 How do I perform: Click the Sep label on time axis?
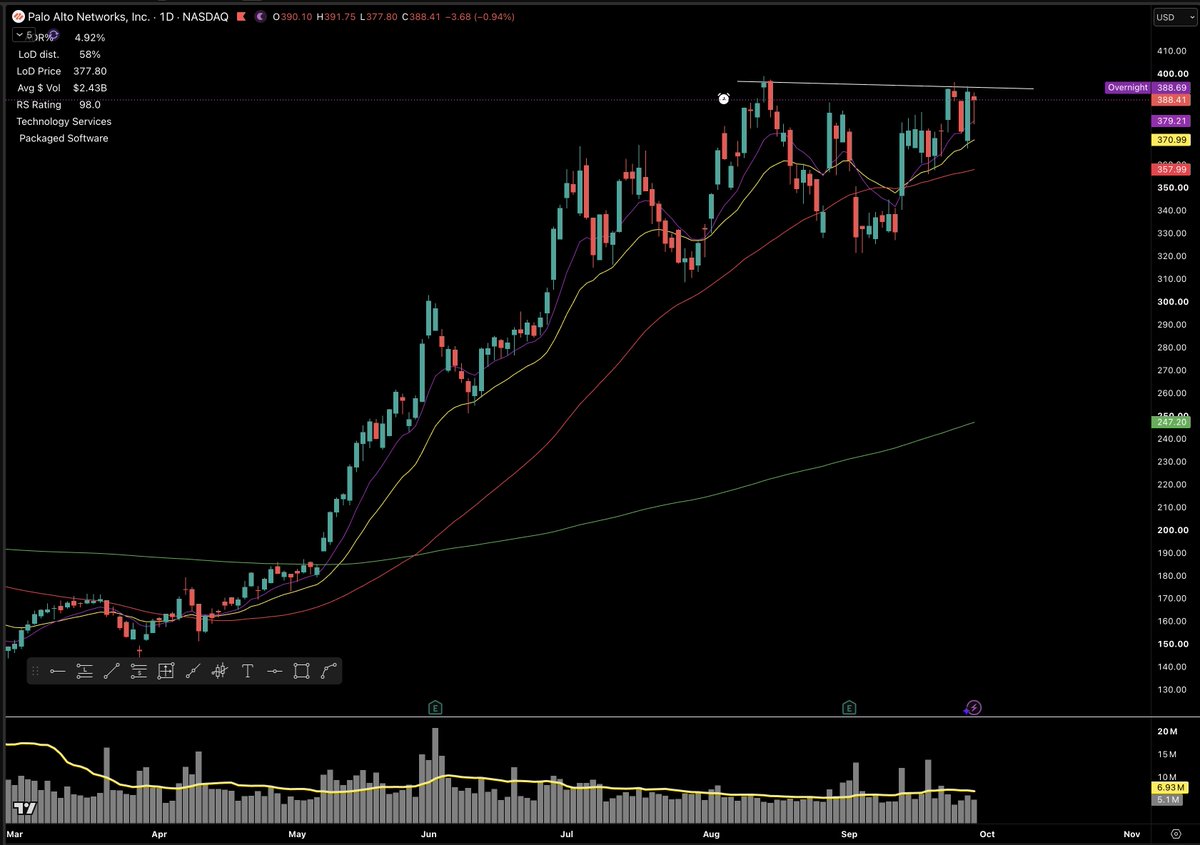pyautogui.click(x=849, y=833)
